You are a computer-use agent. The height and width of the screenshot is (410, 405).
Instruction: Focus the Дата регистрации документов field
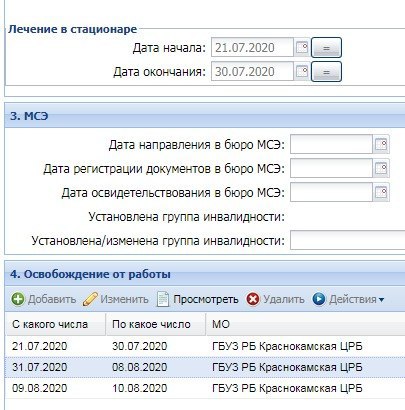coord(331,168)
